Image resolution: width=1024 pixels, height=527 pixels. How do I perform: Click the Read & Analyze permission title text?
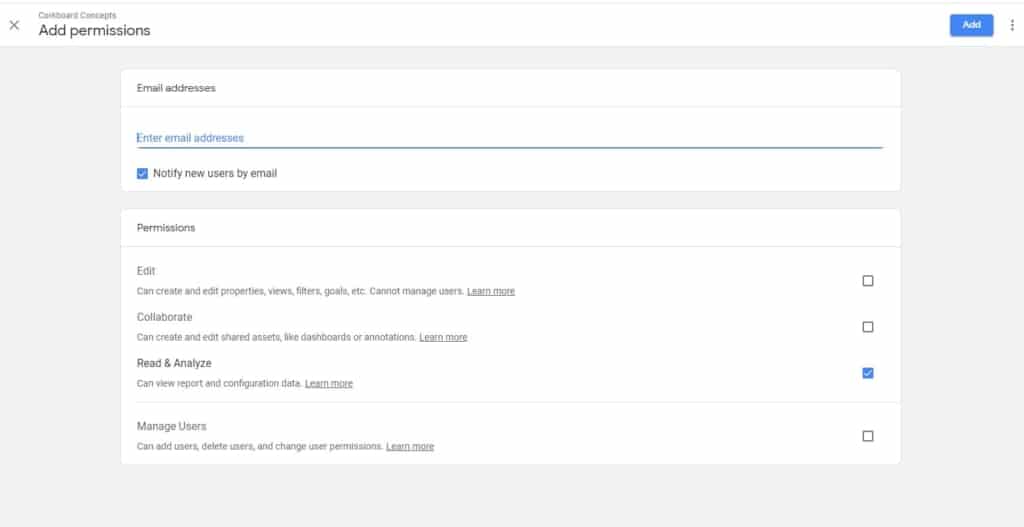tap(174, 363)
